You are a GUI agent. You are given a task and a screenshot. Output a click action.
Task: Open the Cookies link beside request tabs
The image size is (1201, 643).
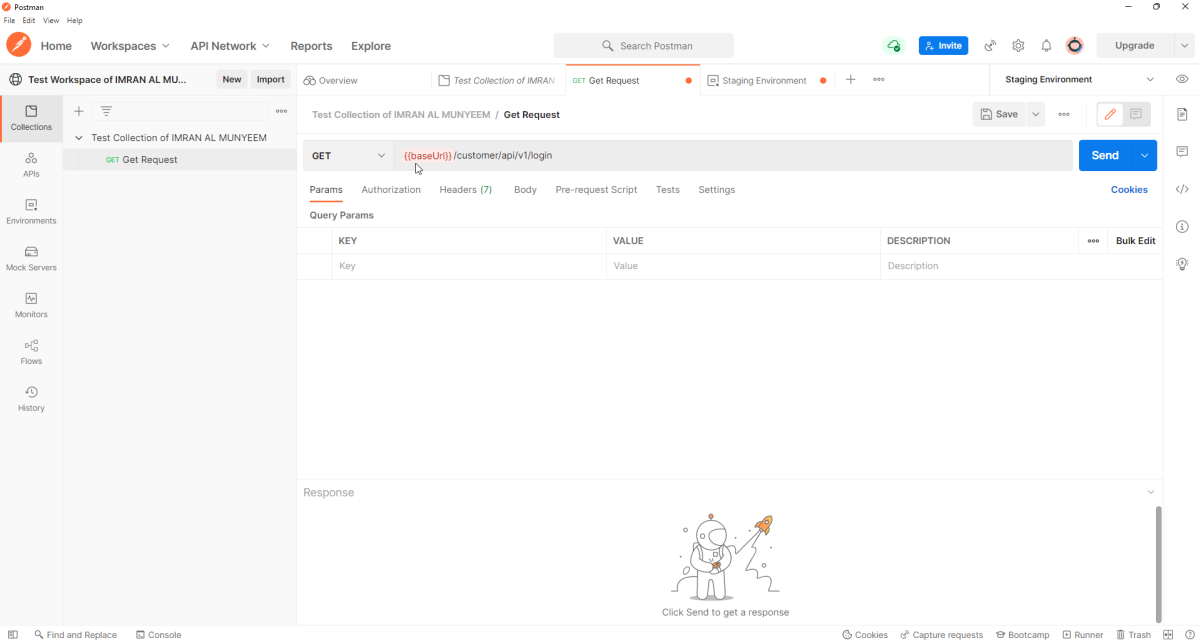(1129, 190)
